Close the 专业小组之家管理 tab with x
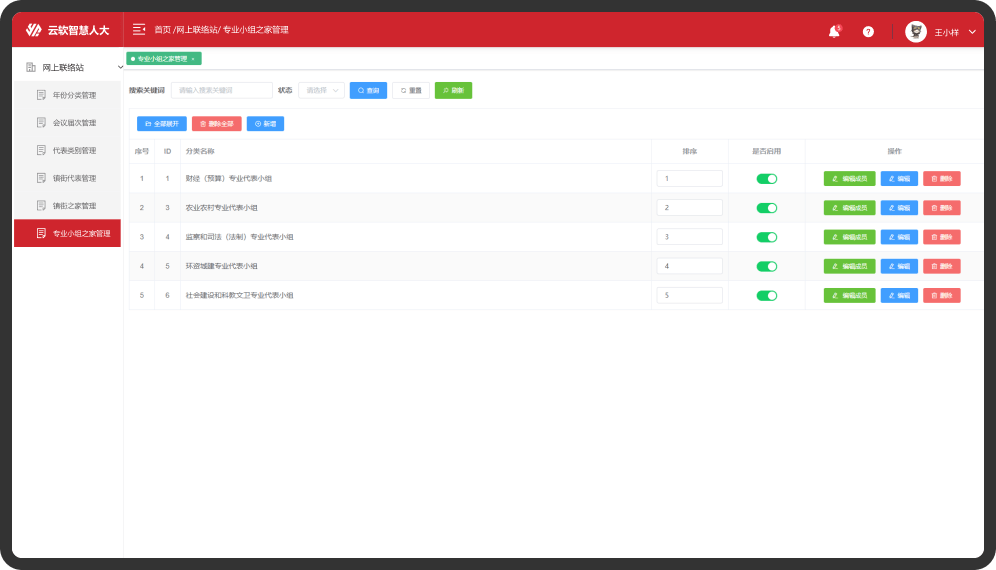The width and height of the screenshot is (996, 570). [193, 59]
